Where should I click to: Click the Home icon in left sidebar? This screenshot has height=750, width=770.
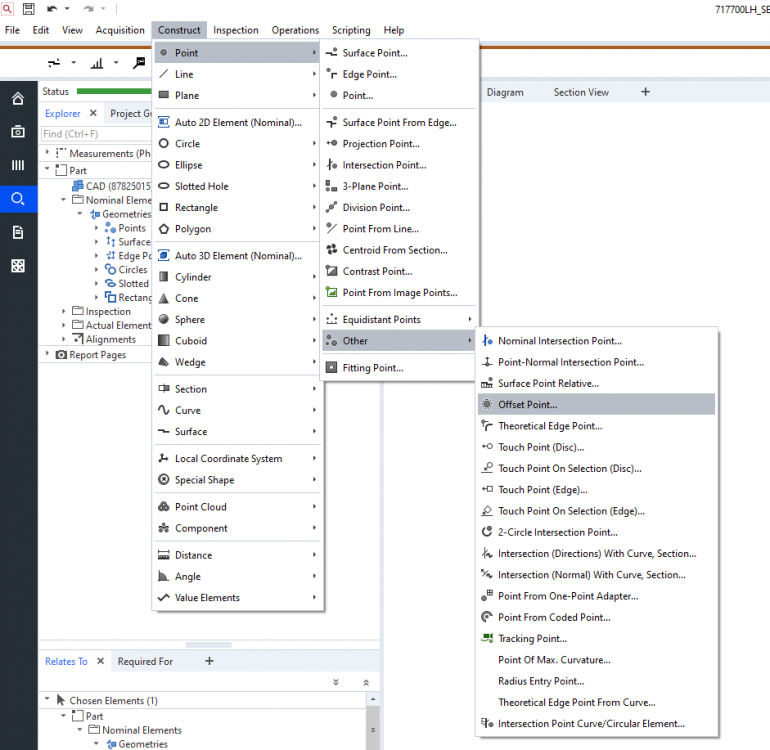pos(18,99)
